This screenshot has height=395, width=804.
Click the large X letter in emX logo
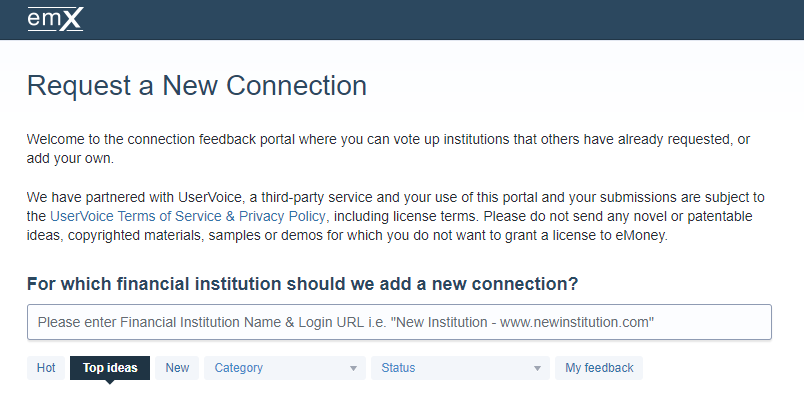71,19
